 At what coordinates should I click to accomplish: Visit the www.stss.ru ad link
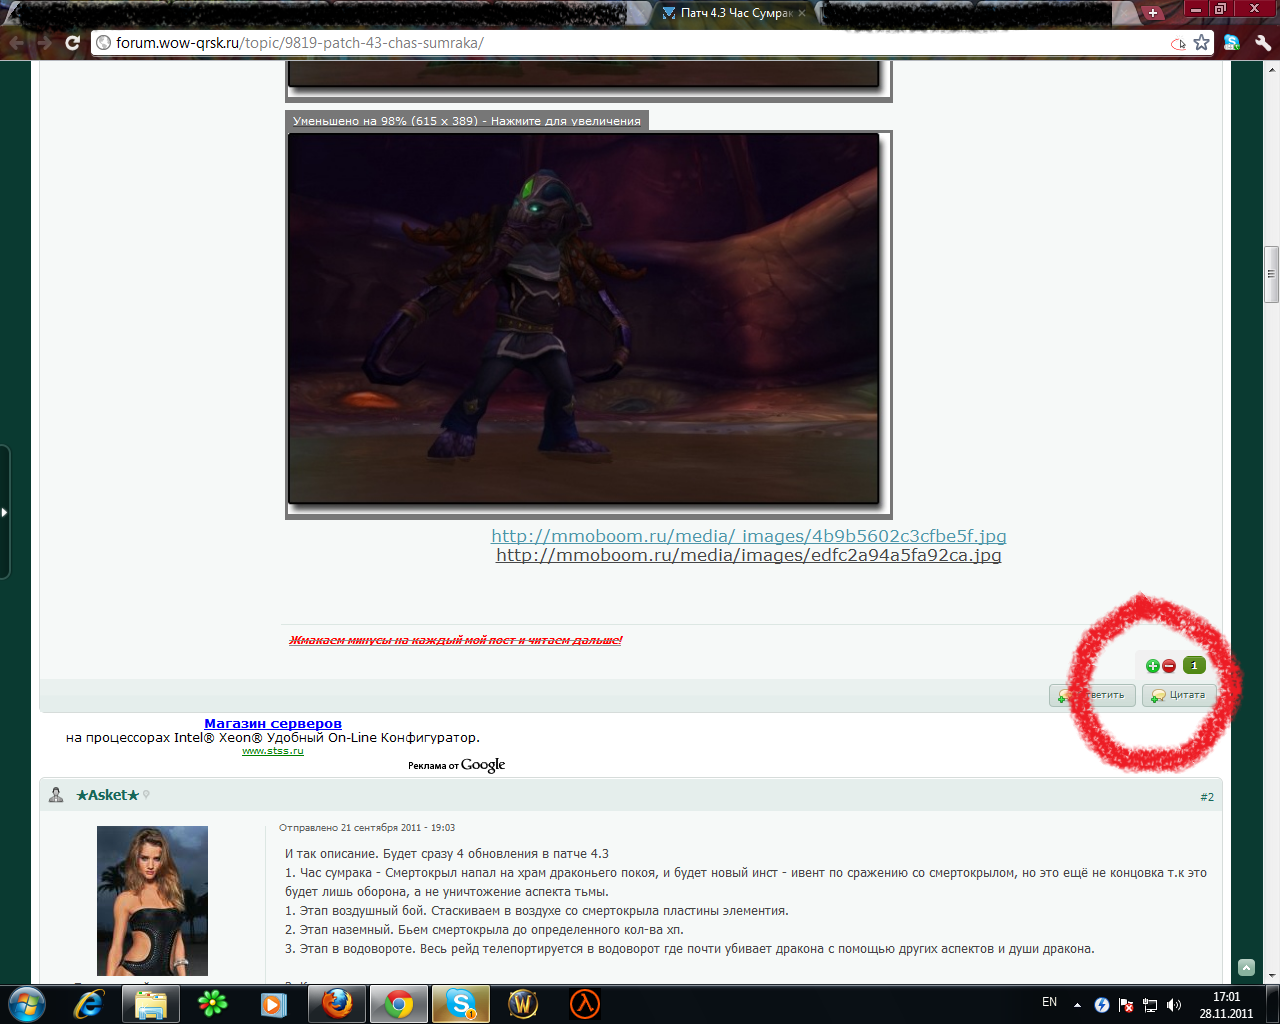point(273,751)
